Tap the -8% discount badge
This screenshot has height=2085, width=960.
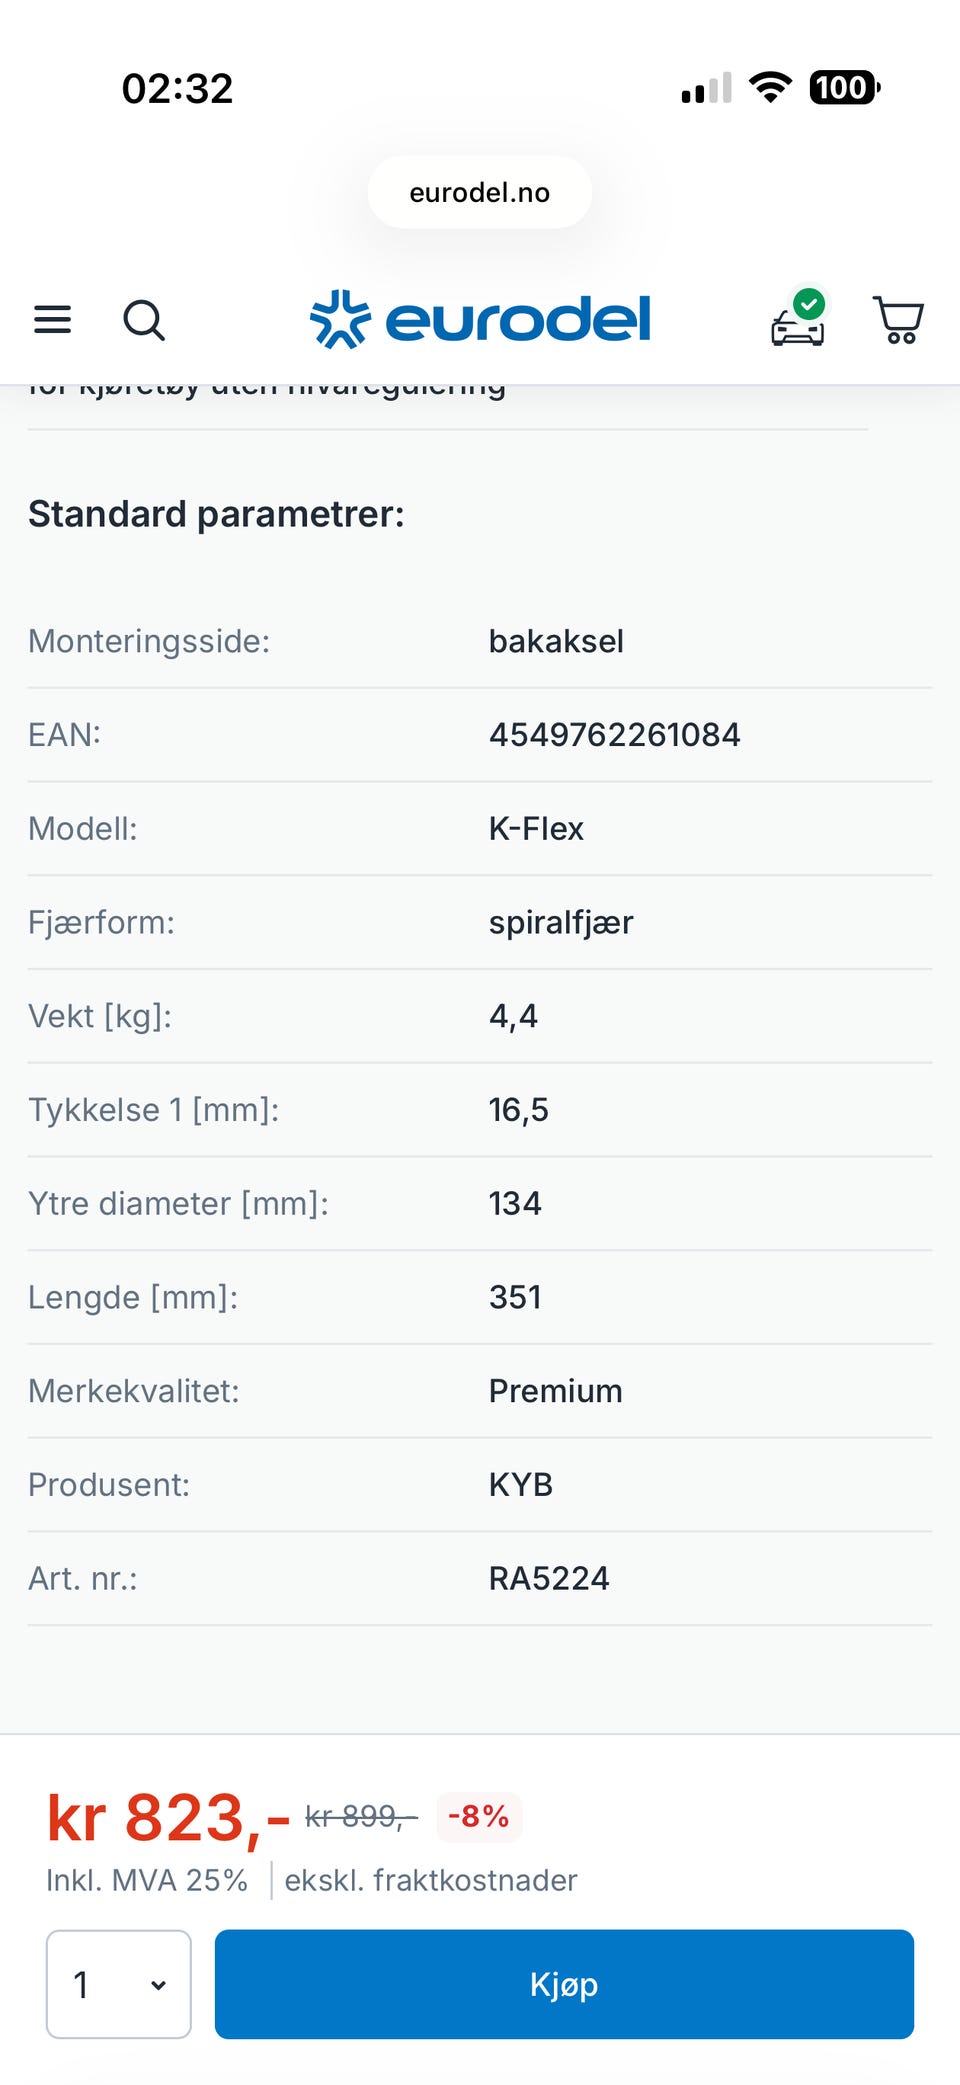click(x=479, y=1816)
